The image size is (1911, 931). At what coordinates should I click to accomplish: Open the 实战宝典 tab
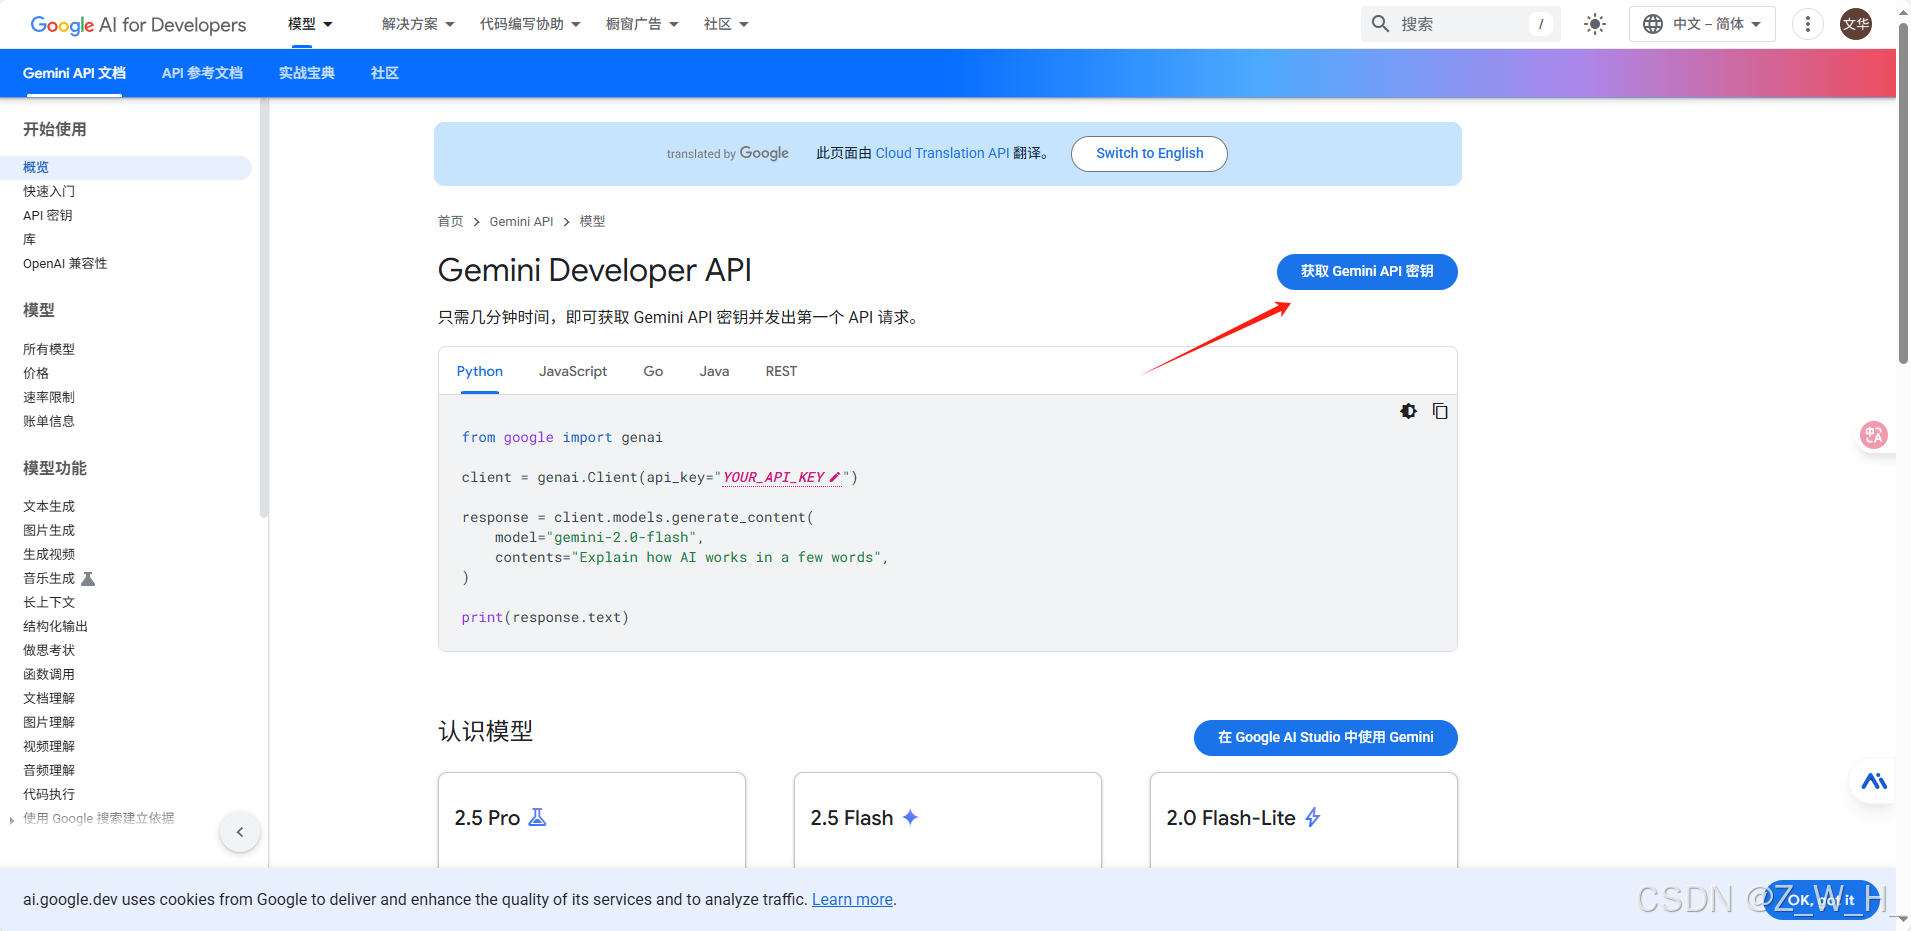(x=307, y=73)
